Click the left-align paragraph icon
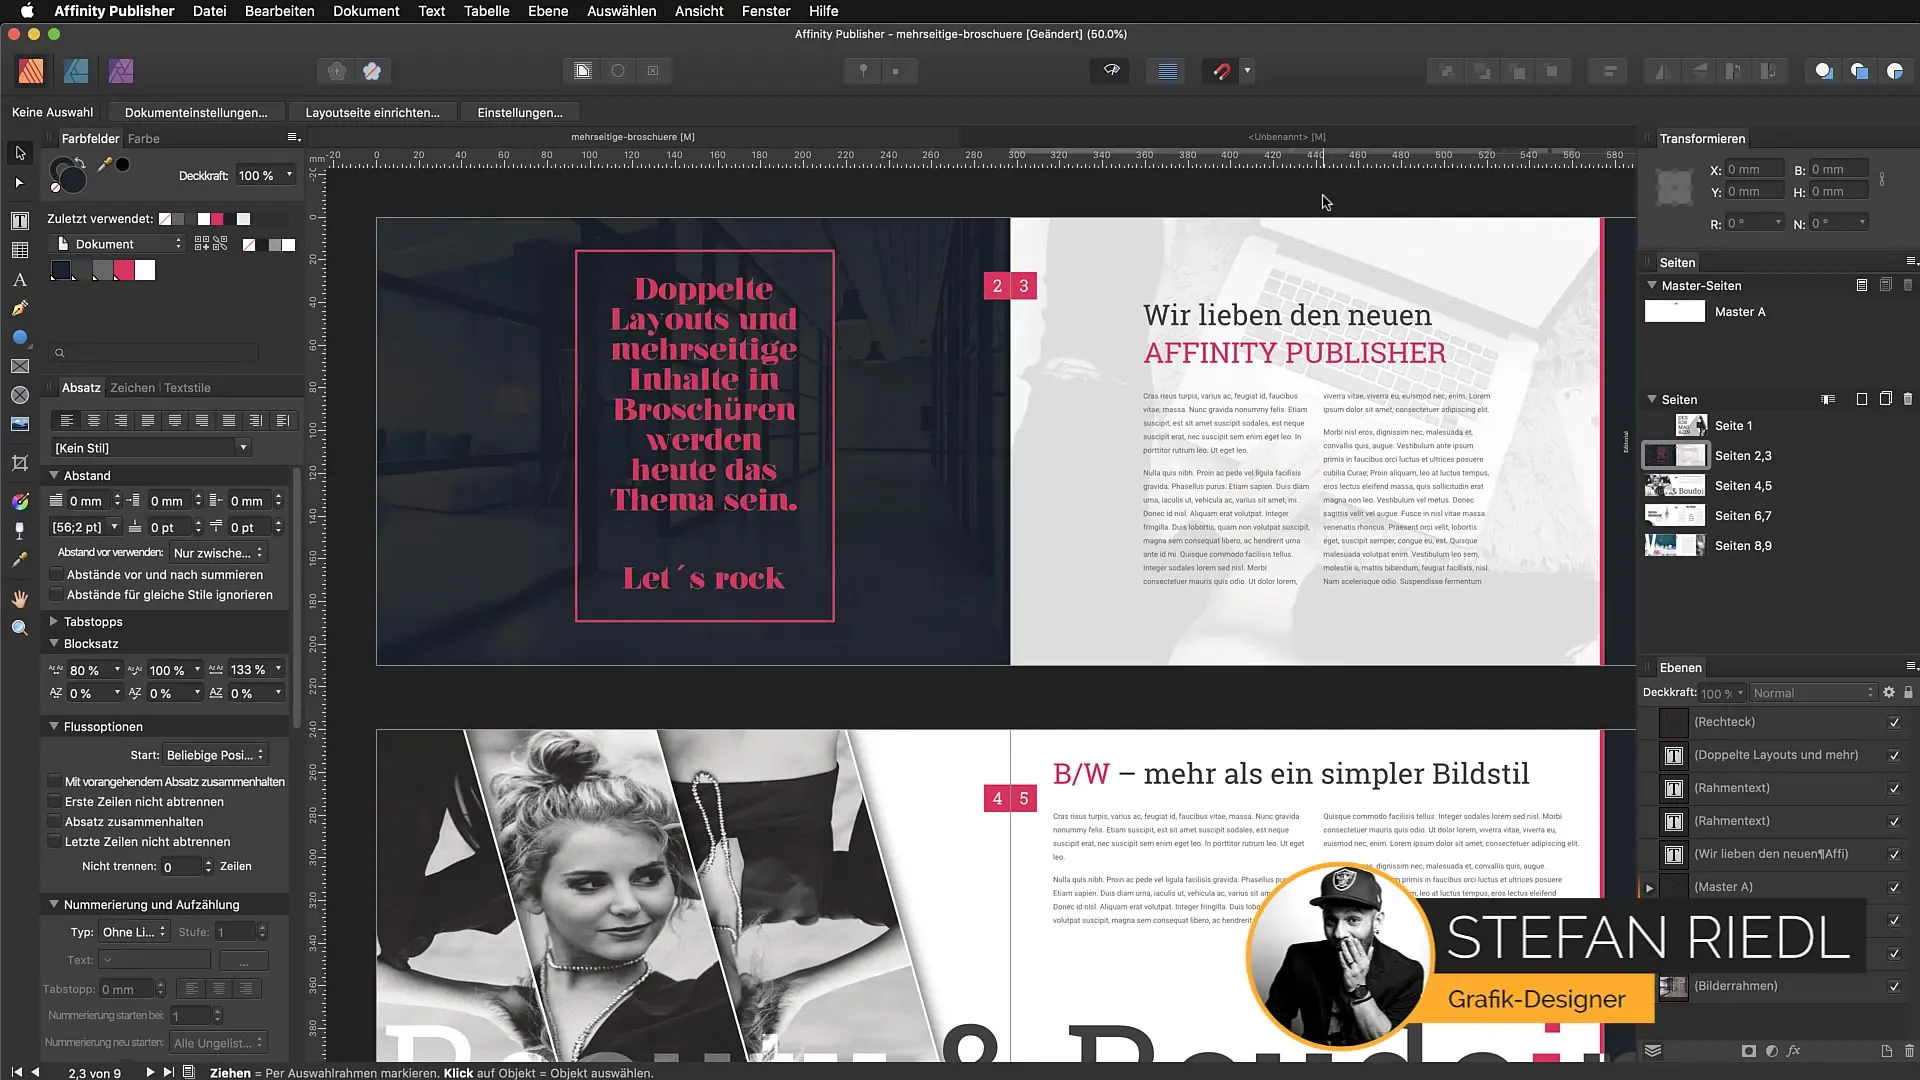1920x1080 pixels. pyautogui.click(x=67, y=420)
